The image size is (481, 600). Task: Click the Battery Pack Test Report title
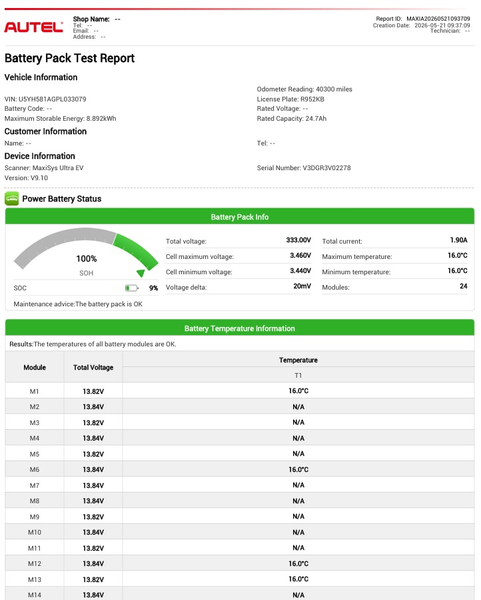(69, 58)
